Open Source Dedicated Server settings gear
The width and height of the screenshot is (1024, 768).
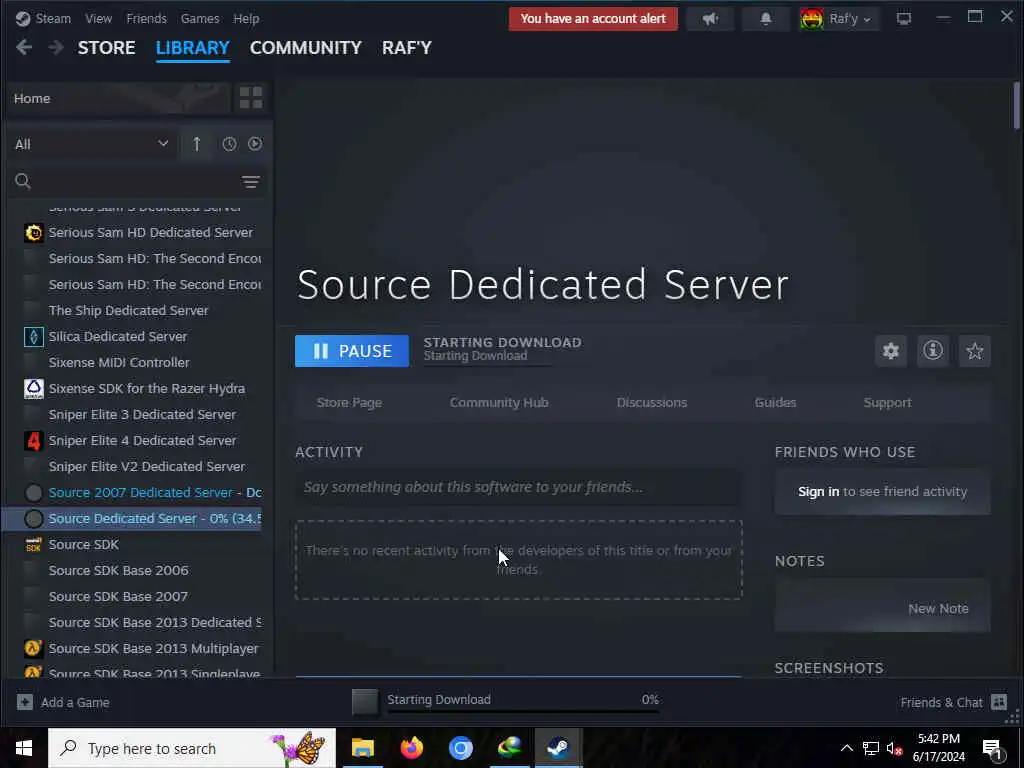coord(891,351)
